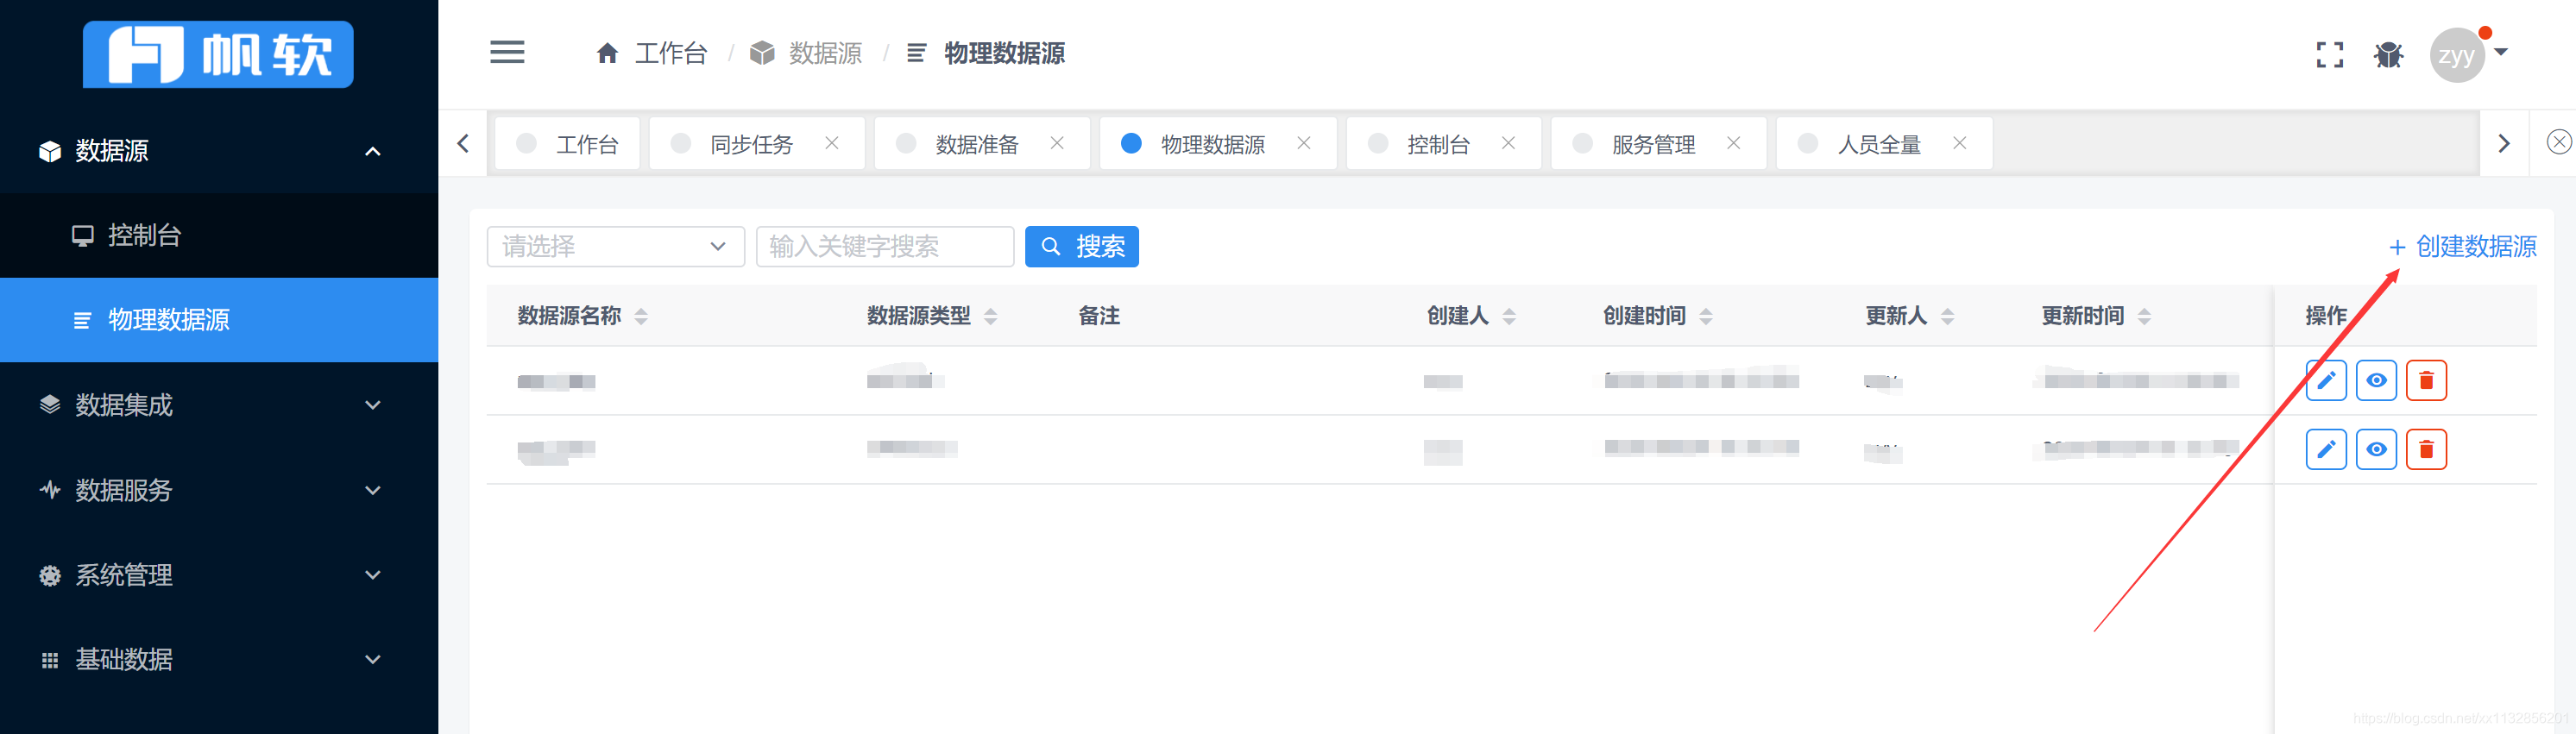Open the user dropdown arrow next to avatar
Viewport: 2576px width, 734px height.
(x=2501, y=52)
